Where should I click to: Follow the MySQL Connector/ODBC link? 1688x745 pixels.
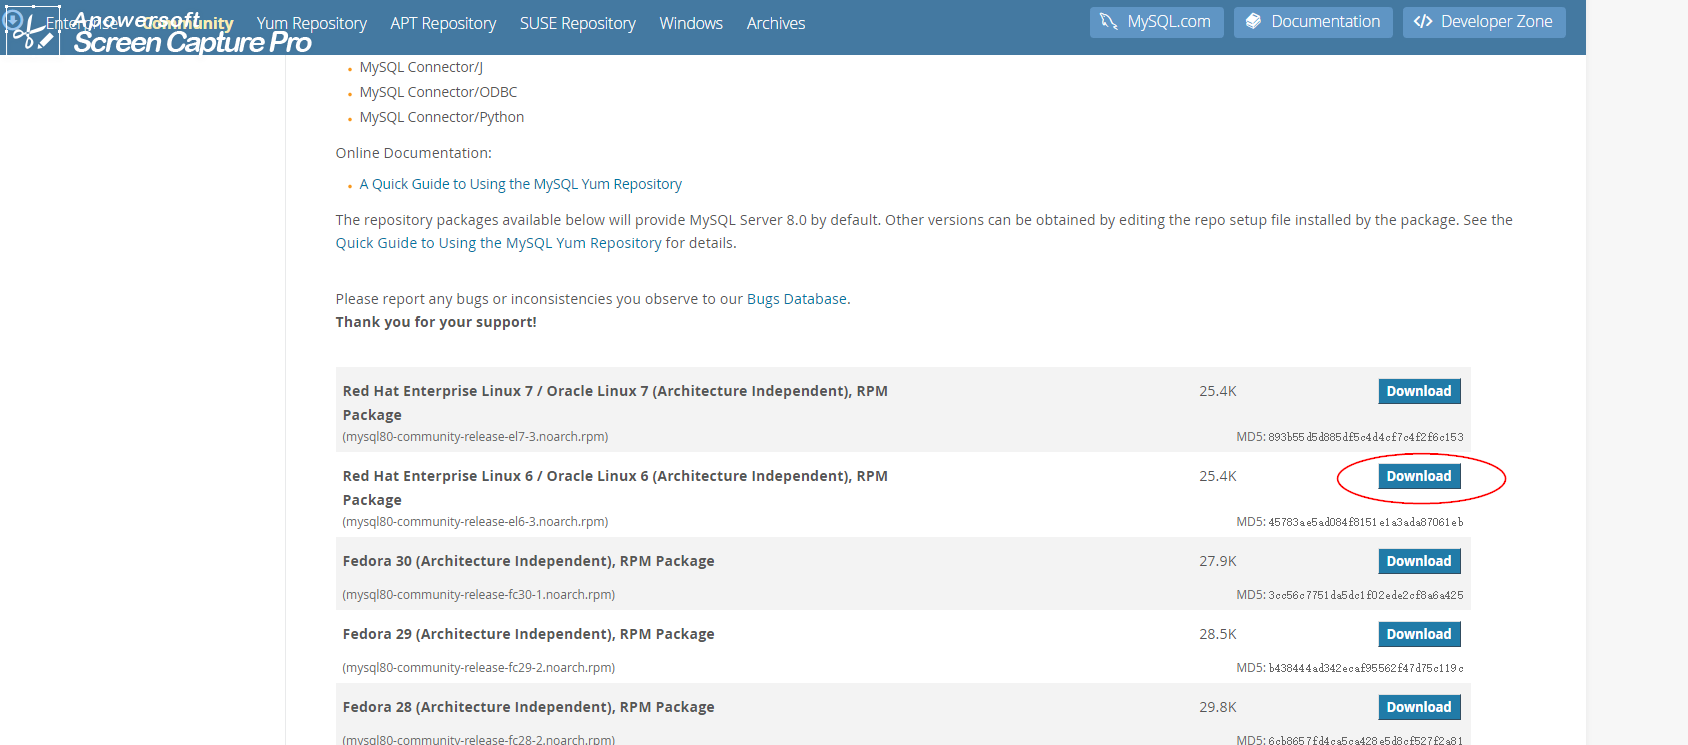tap(438, 92)
